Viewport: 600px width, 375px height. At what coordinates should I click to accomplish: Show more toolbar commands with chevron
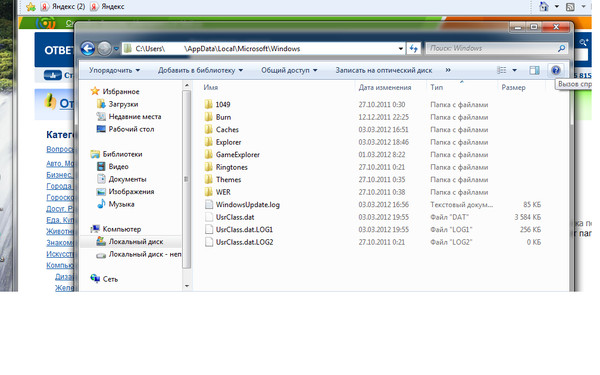click(448, 70)
